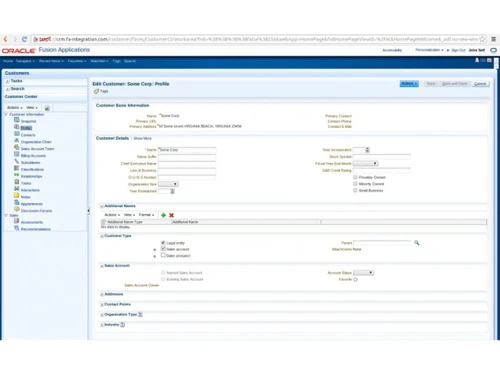This screenshot has height=375, width=500.
Task: Expand the Addresses section
Action: pyautogui.click(x=102, y=294)
